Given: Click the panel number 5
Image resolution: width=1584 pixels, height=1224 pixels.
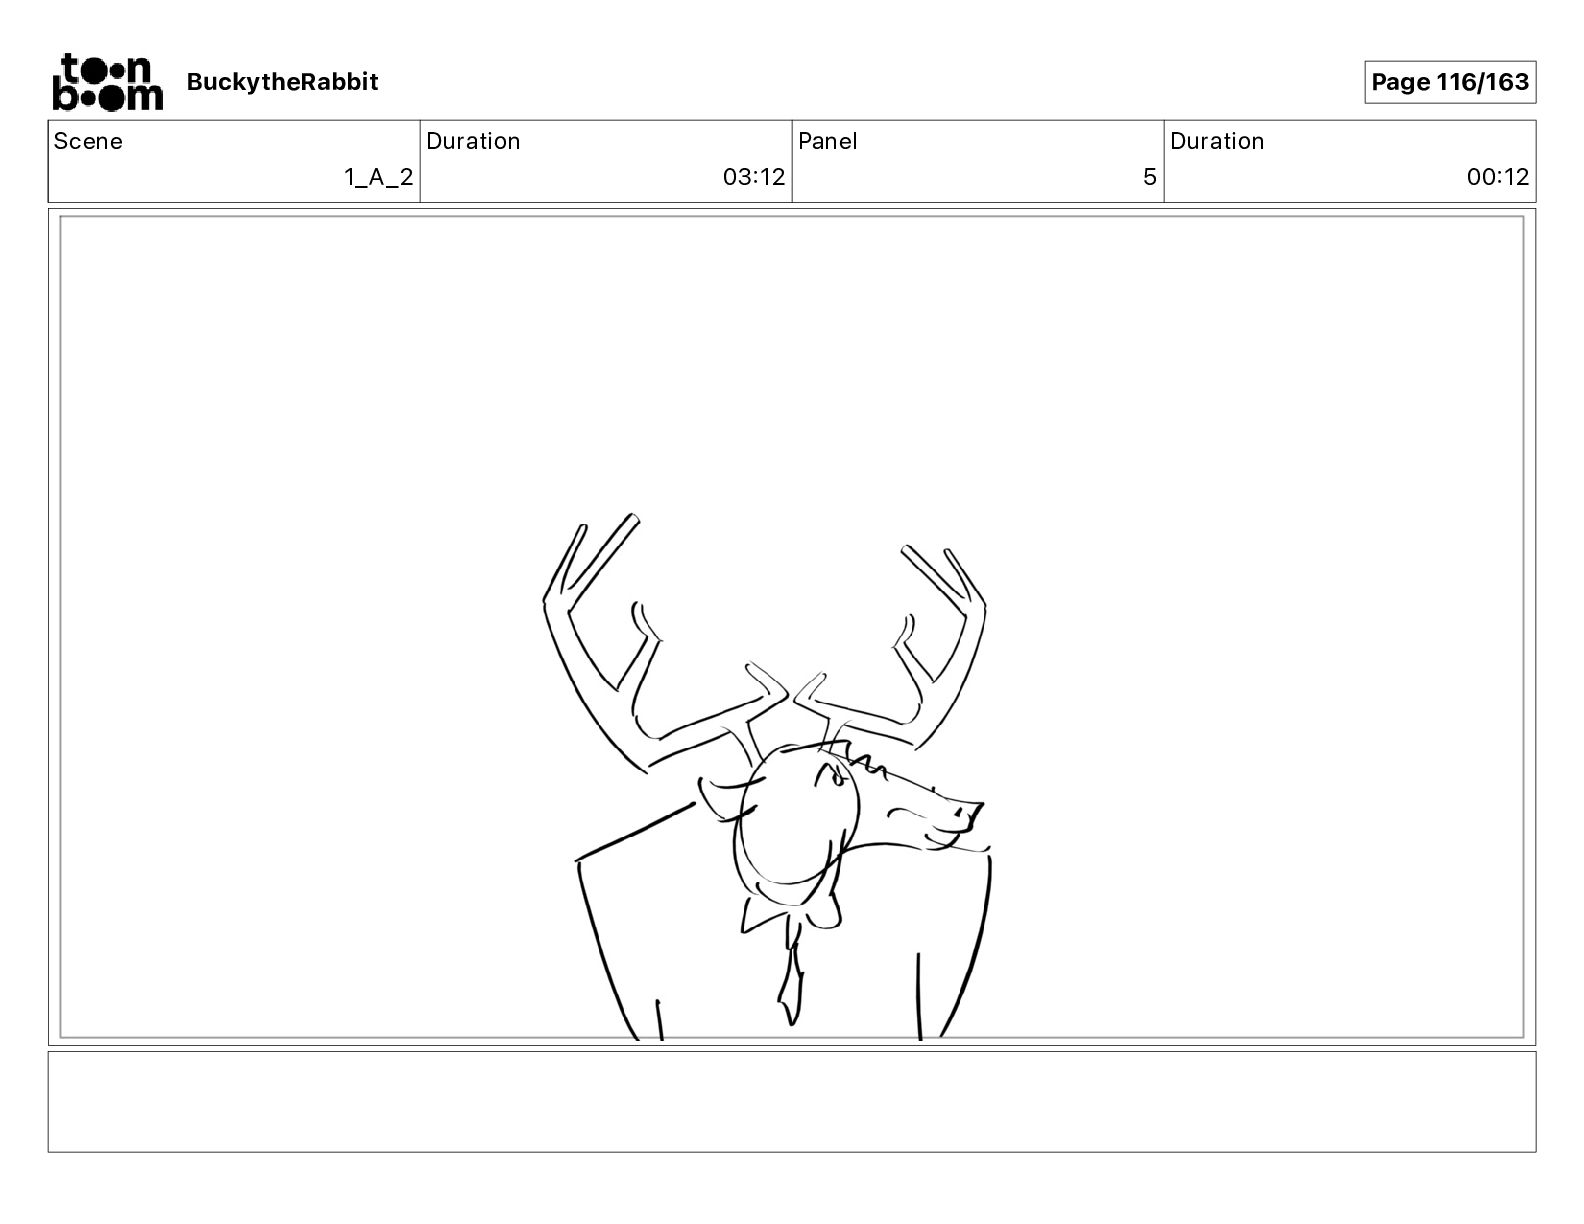Looking at the screenshot, I should pyautogui.click(x=1150, y=177).
